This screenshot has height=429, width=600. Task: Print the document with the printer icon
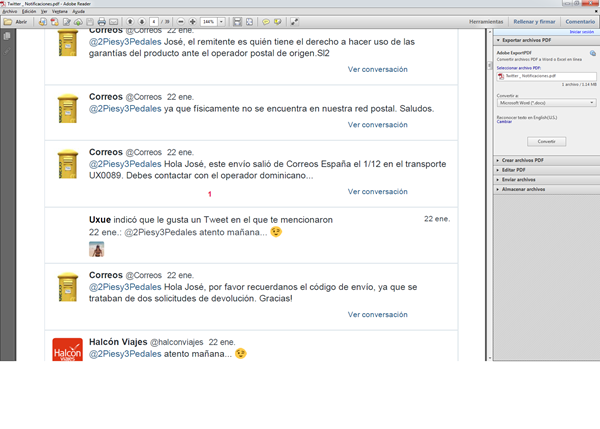click(101, 22)
